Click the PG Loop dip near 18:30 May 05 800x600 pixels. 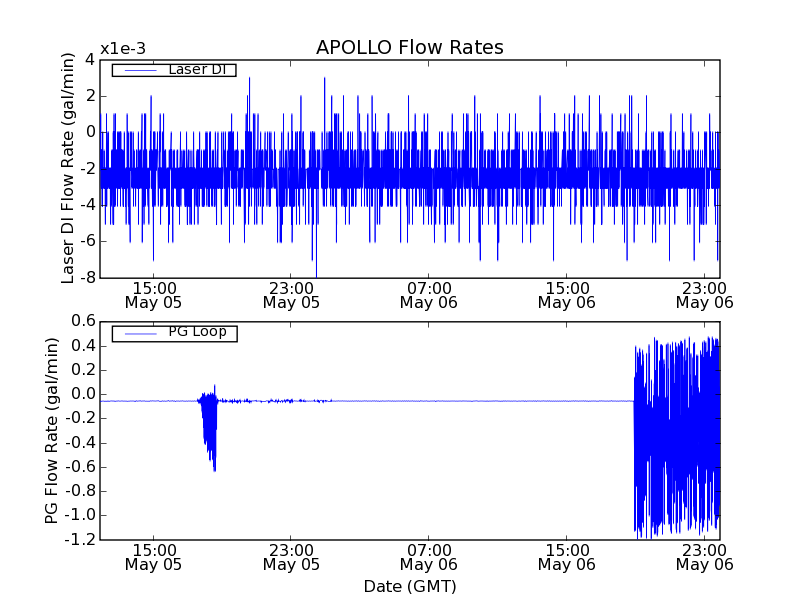coord(209,429)
